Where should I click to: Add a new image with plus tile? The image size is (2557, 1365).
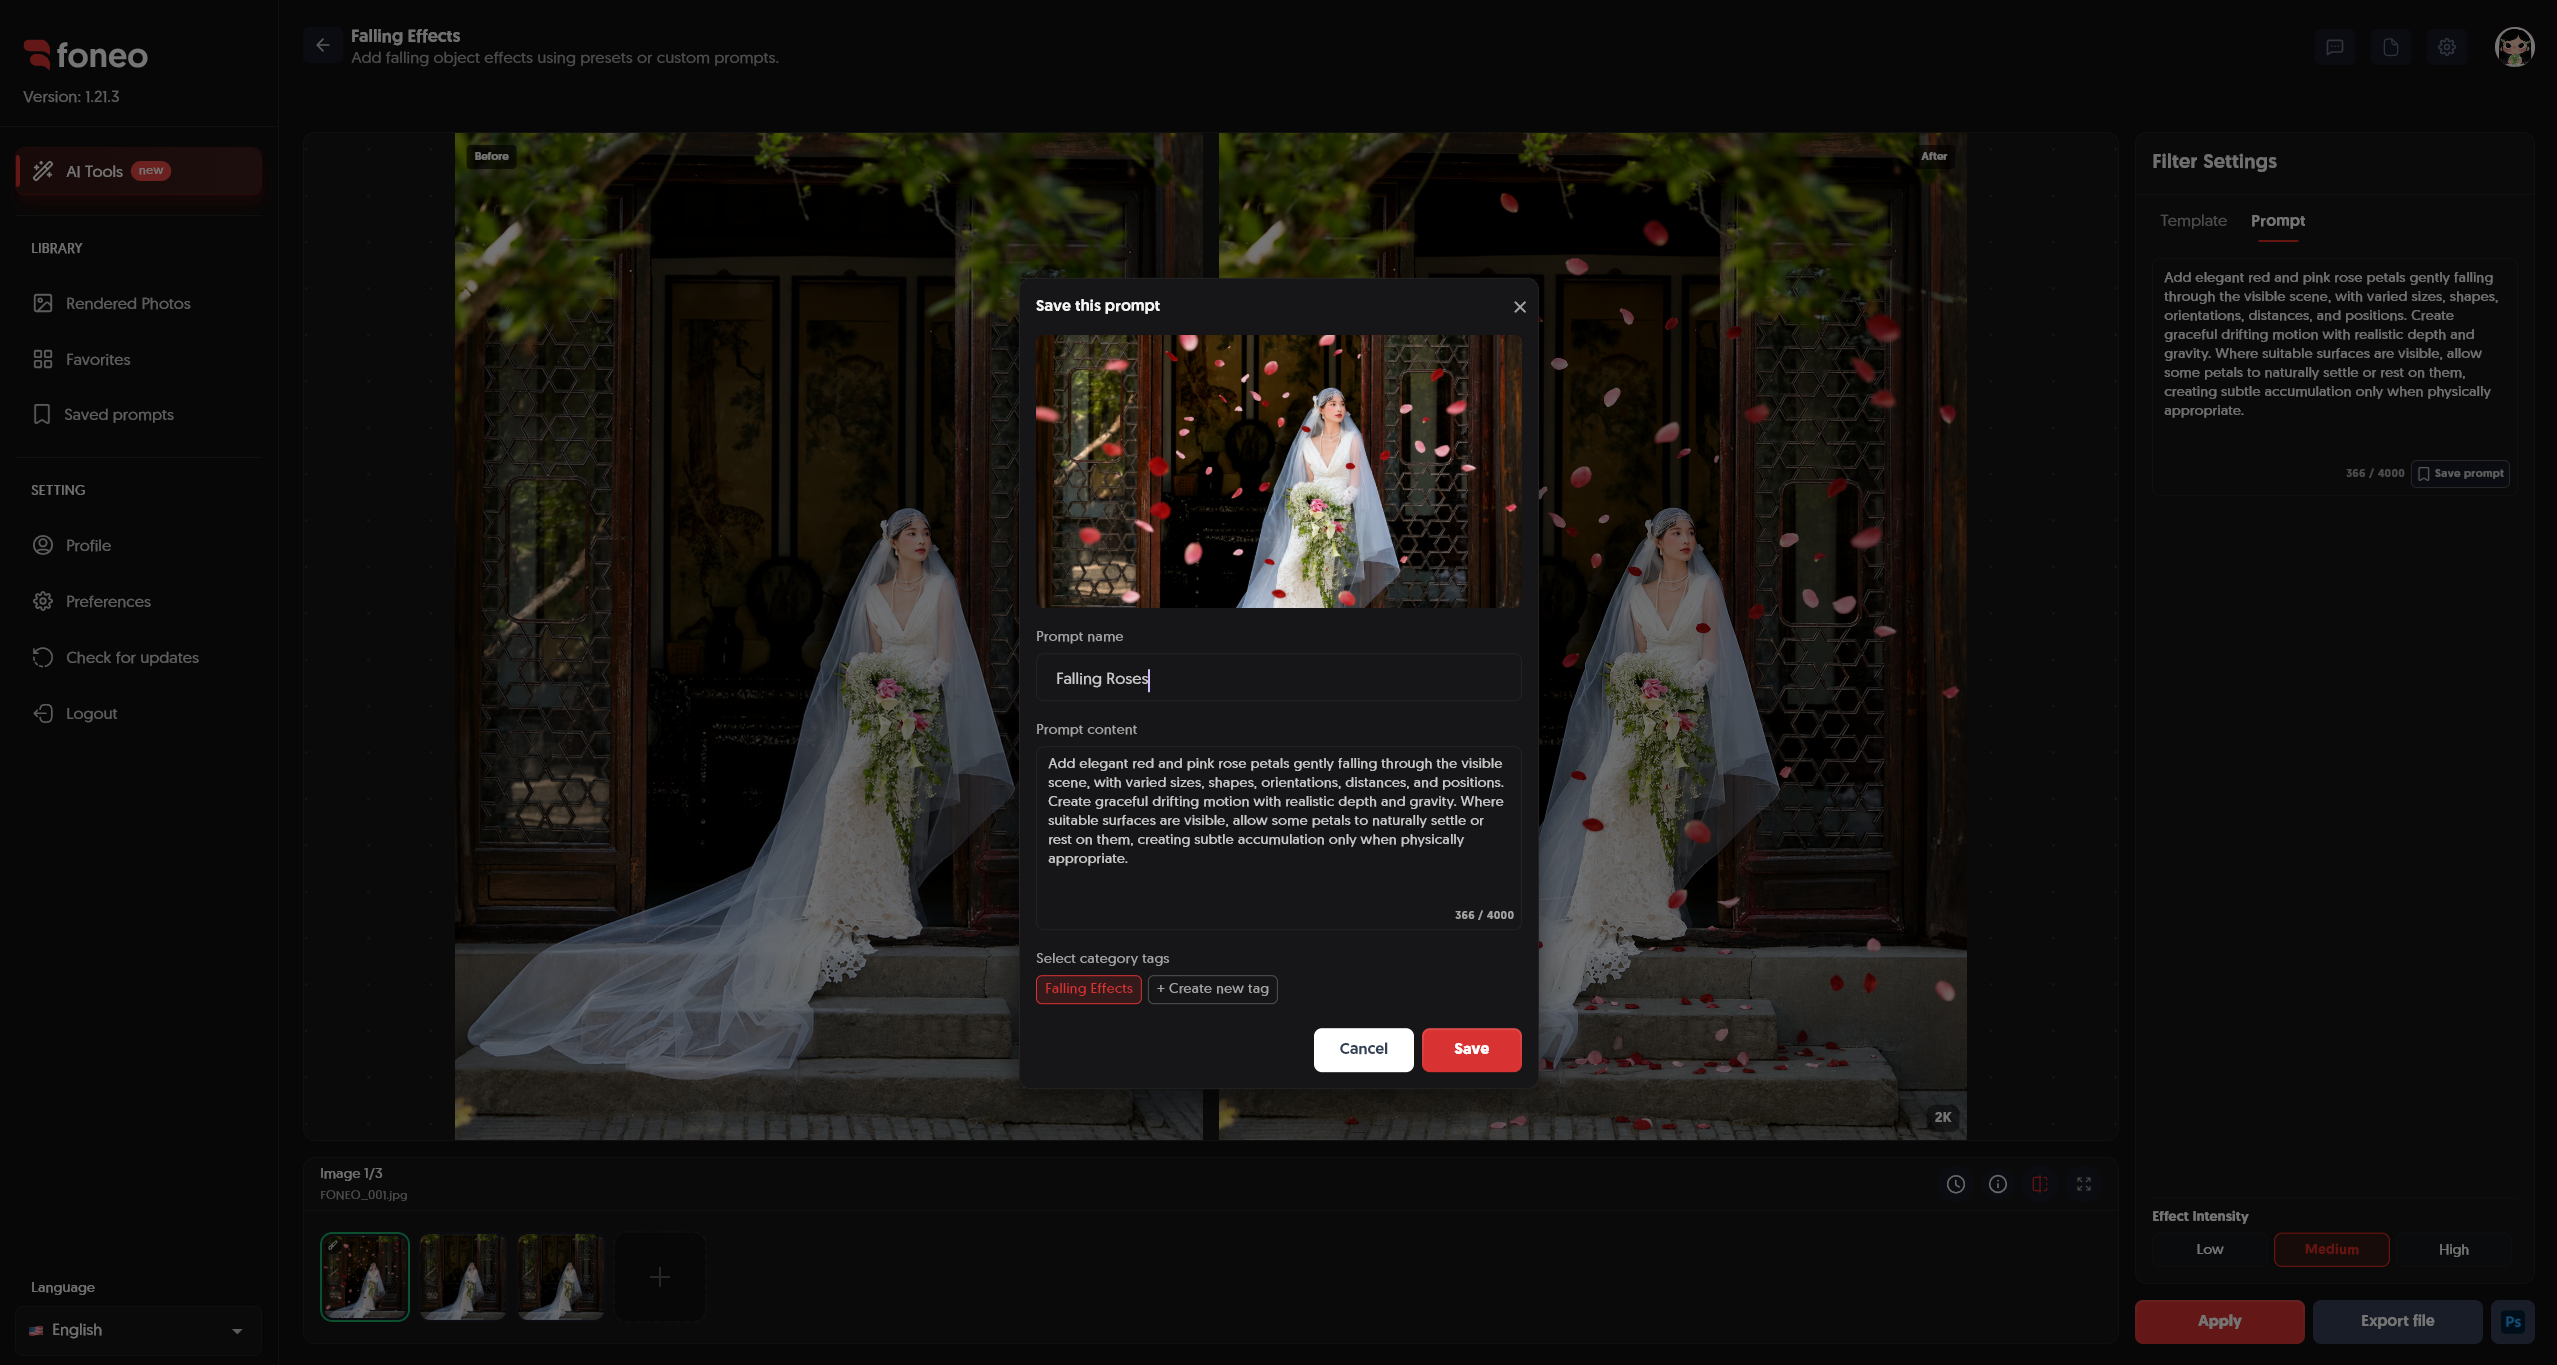[659, 1277]
